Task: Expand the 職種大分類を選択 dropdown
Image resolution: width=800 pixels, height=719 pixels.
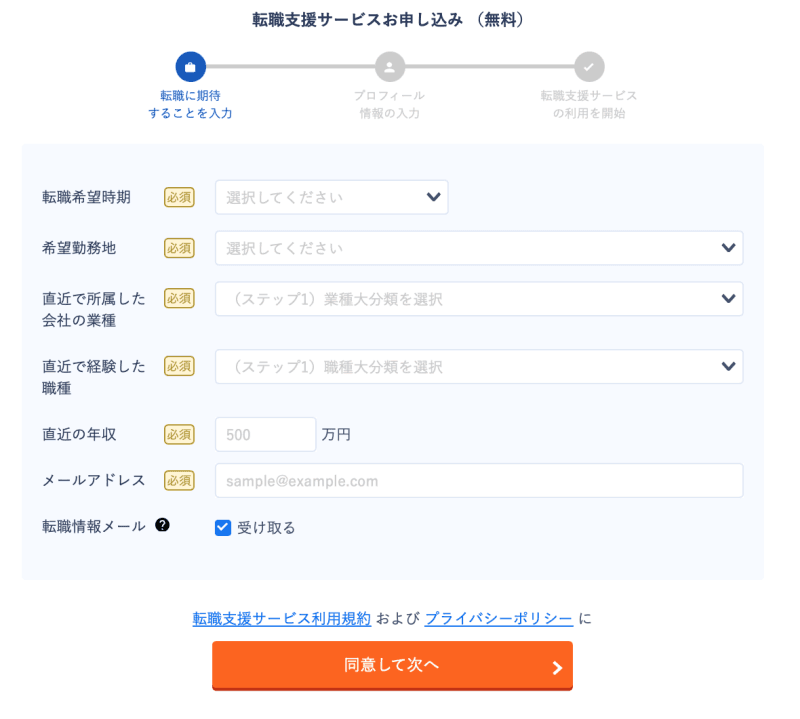Action: (478, 366)
